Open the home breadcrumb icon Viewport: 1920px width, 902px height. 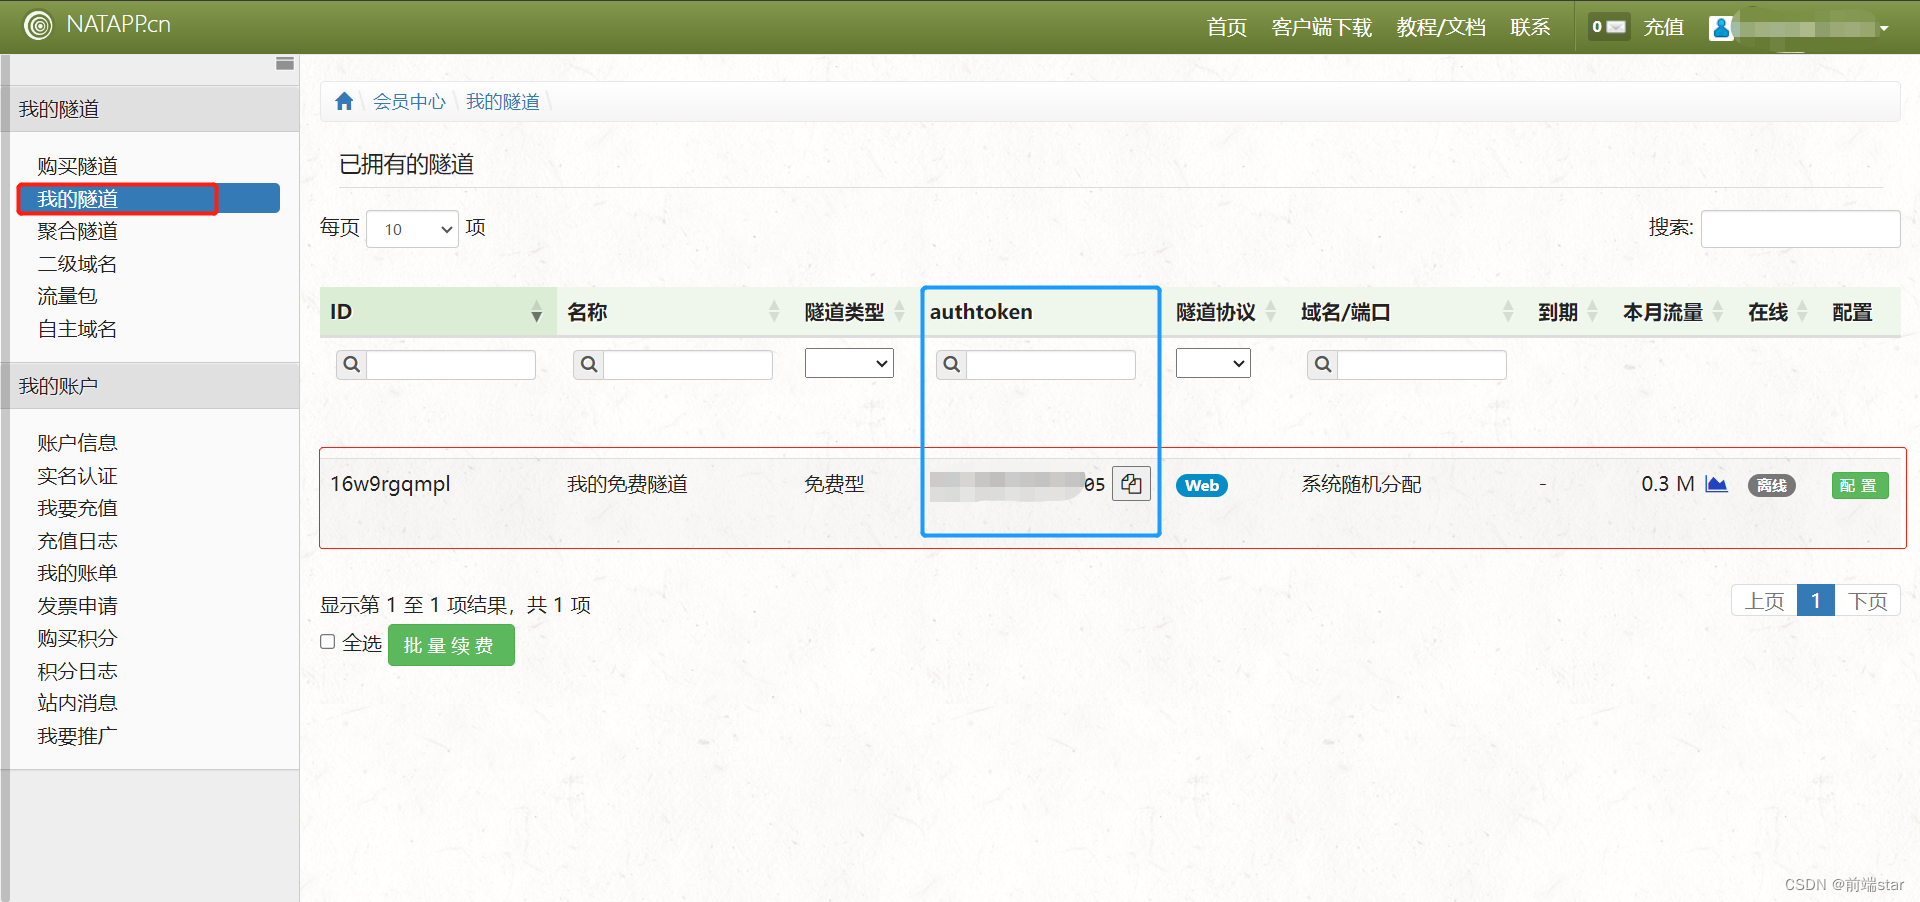coord(344,101)
